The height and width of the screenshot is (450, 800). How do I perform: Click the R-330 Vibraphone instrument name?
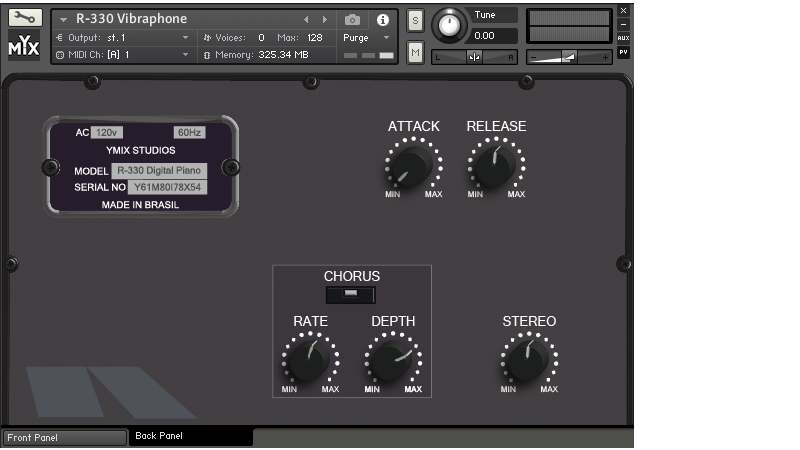click(132, 19)
